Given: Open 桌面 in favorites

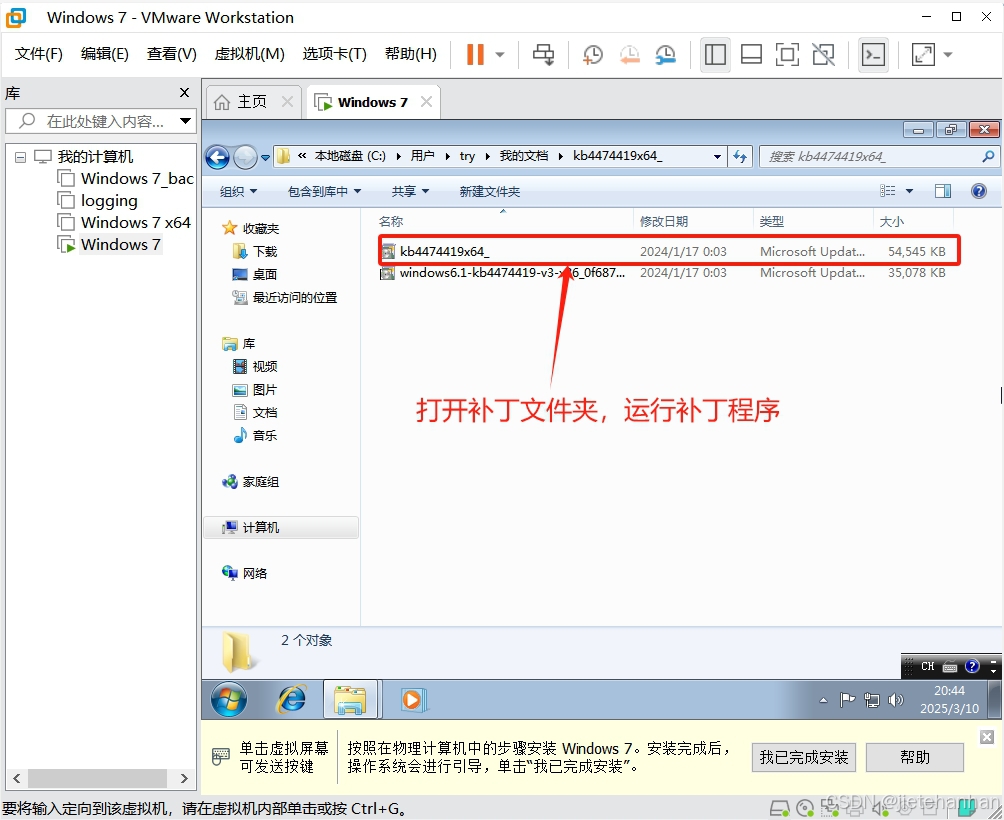Looking at the screenshot, I should [x=255, y=275].
